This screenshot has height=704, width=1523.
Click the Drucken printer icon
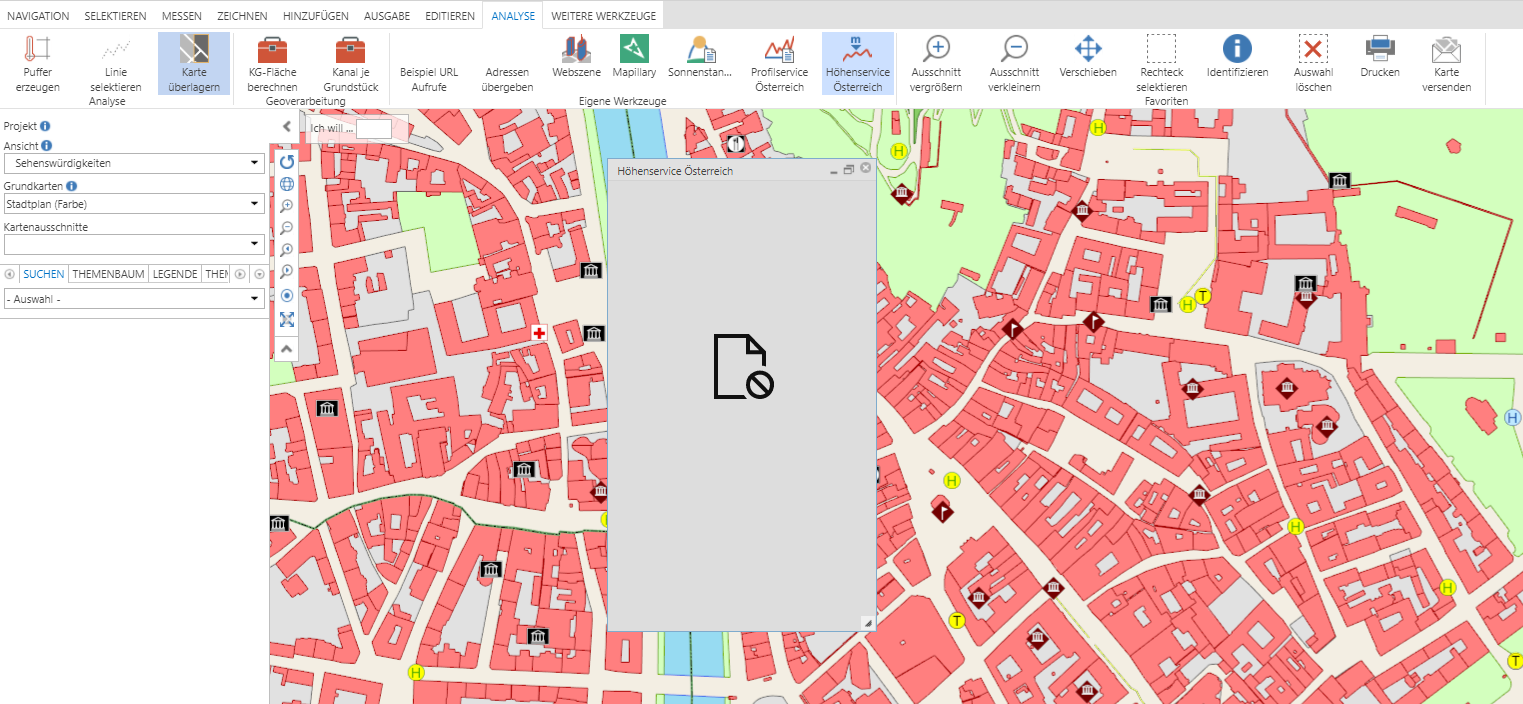(1380, 56)
